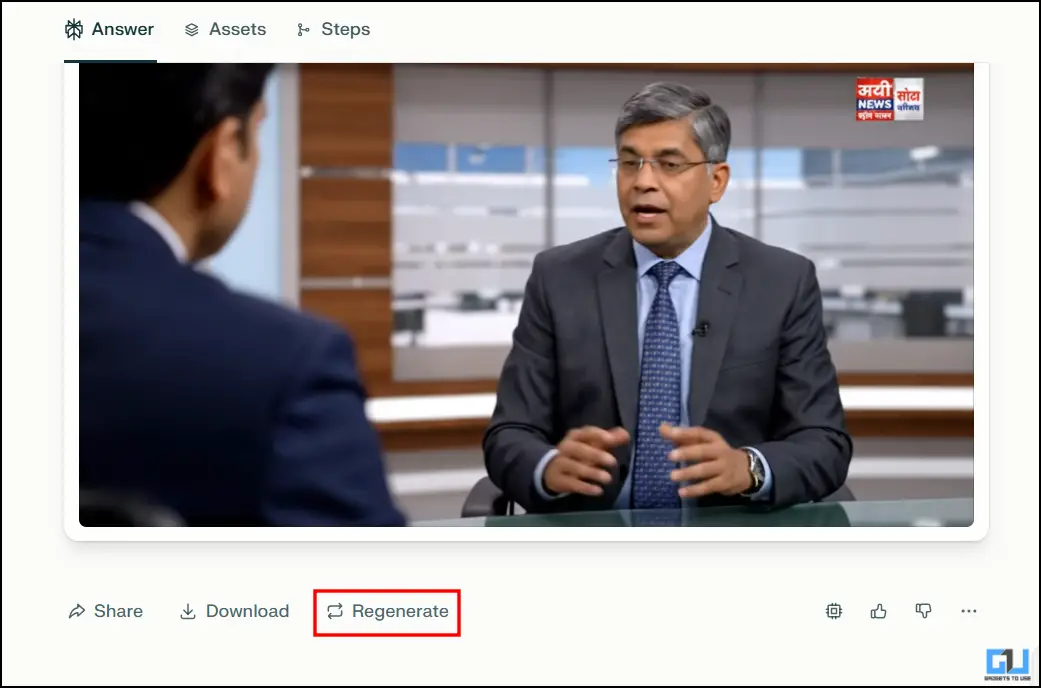Download the generated video

coord(234,611)
